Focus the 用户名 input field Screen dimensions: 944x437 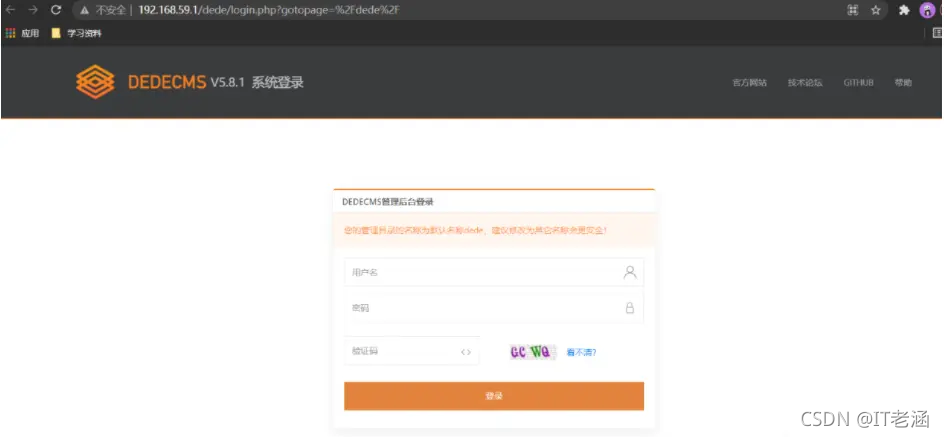tap(494, 273)
